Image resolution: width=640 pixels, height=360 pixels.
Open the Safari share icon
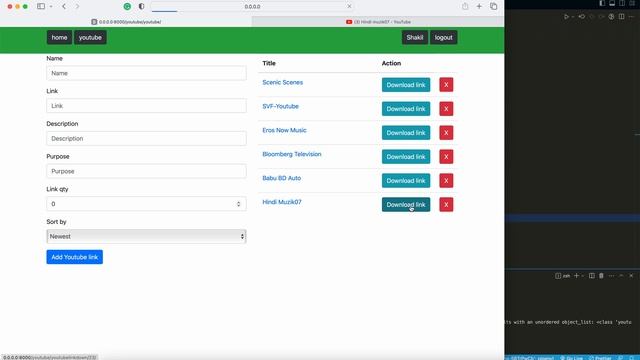point(465,6)
